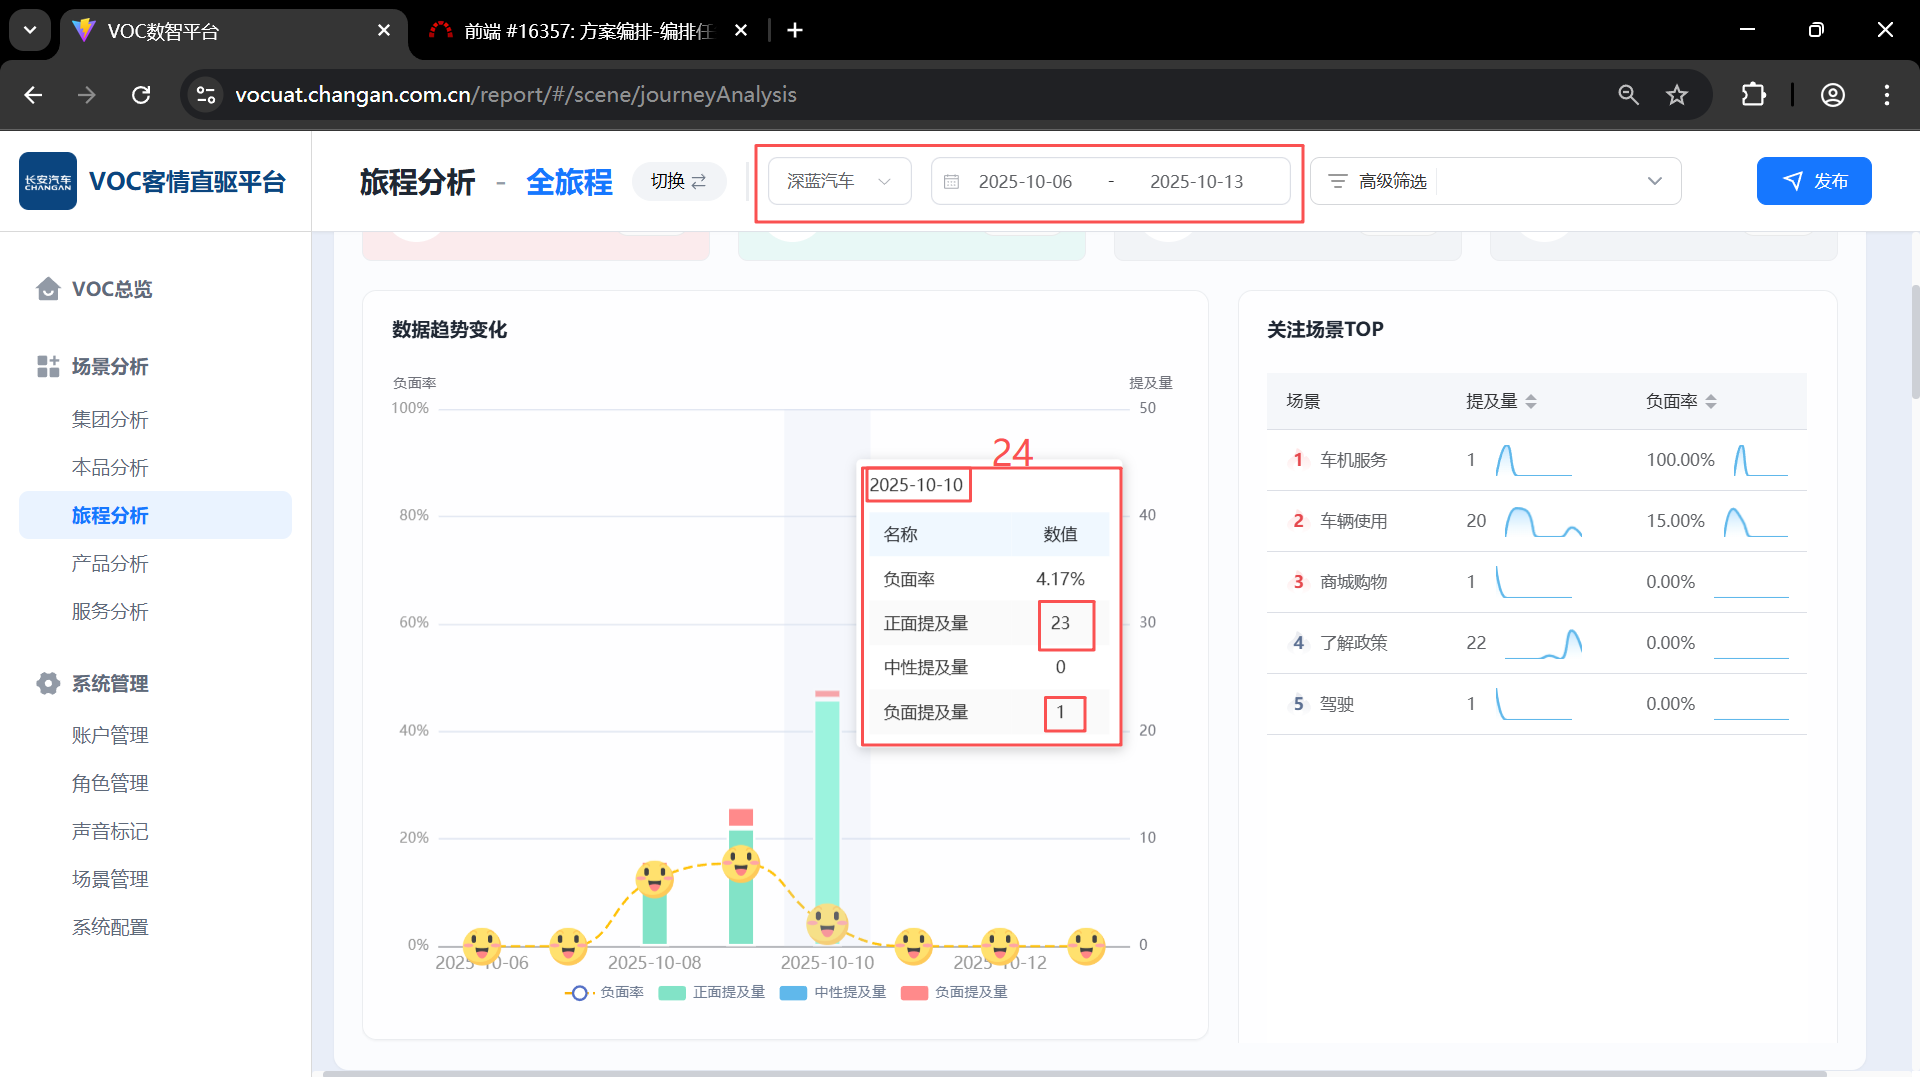This screenshot has height=1077, width=1920.
Task: Toggle 负面率 line legend item
Action: tap(605, 992)
